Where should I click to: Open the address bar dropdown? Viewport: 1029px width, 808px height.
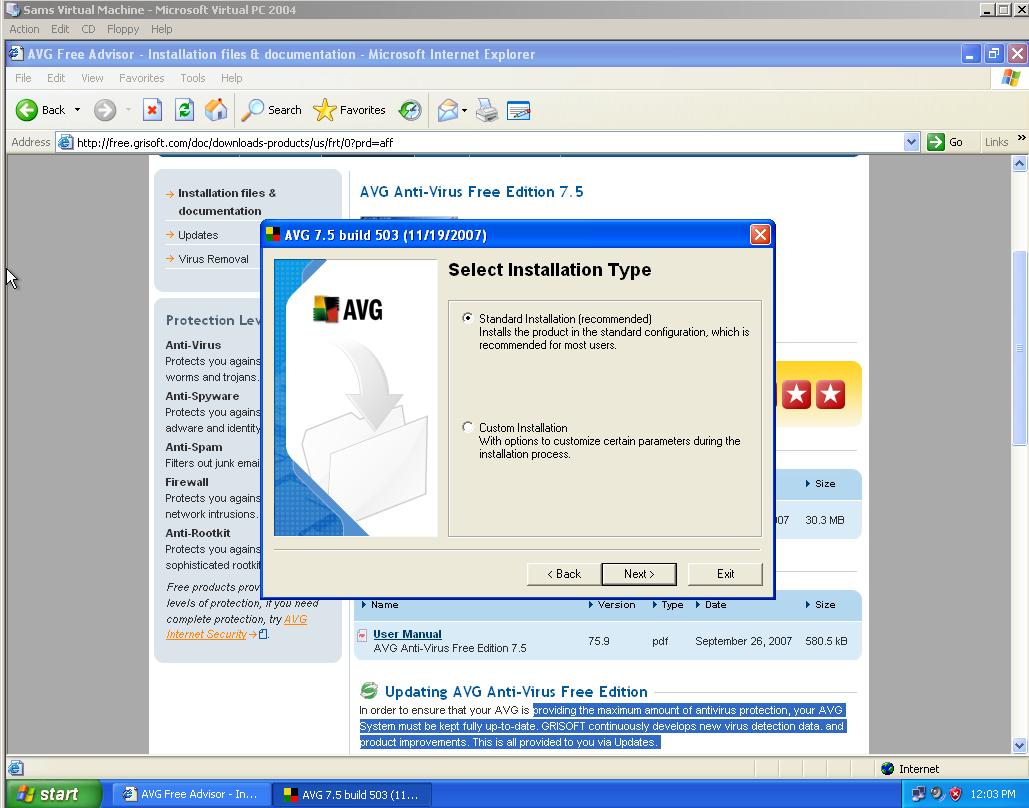pos(911,142)
